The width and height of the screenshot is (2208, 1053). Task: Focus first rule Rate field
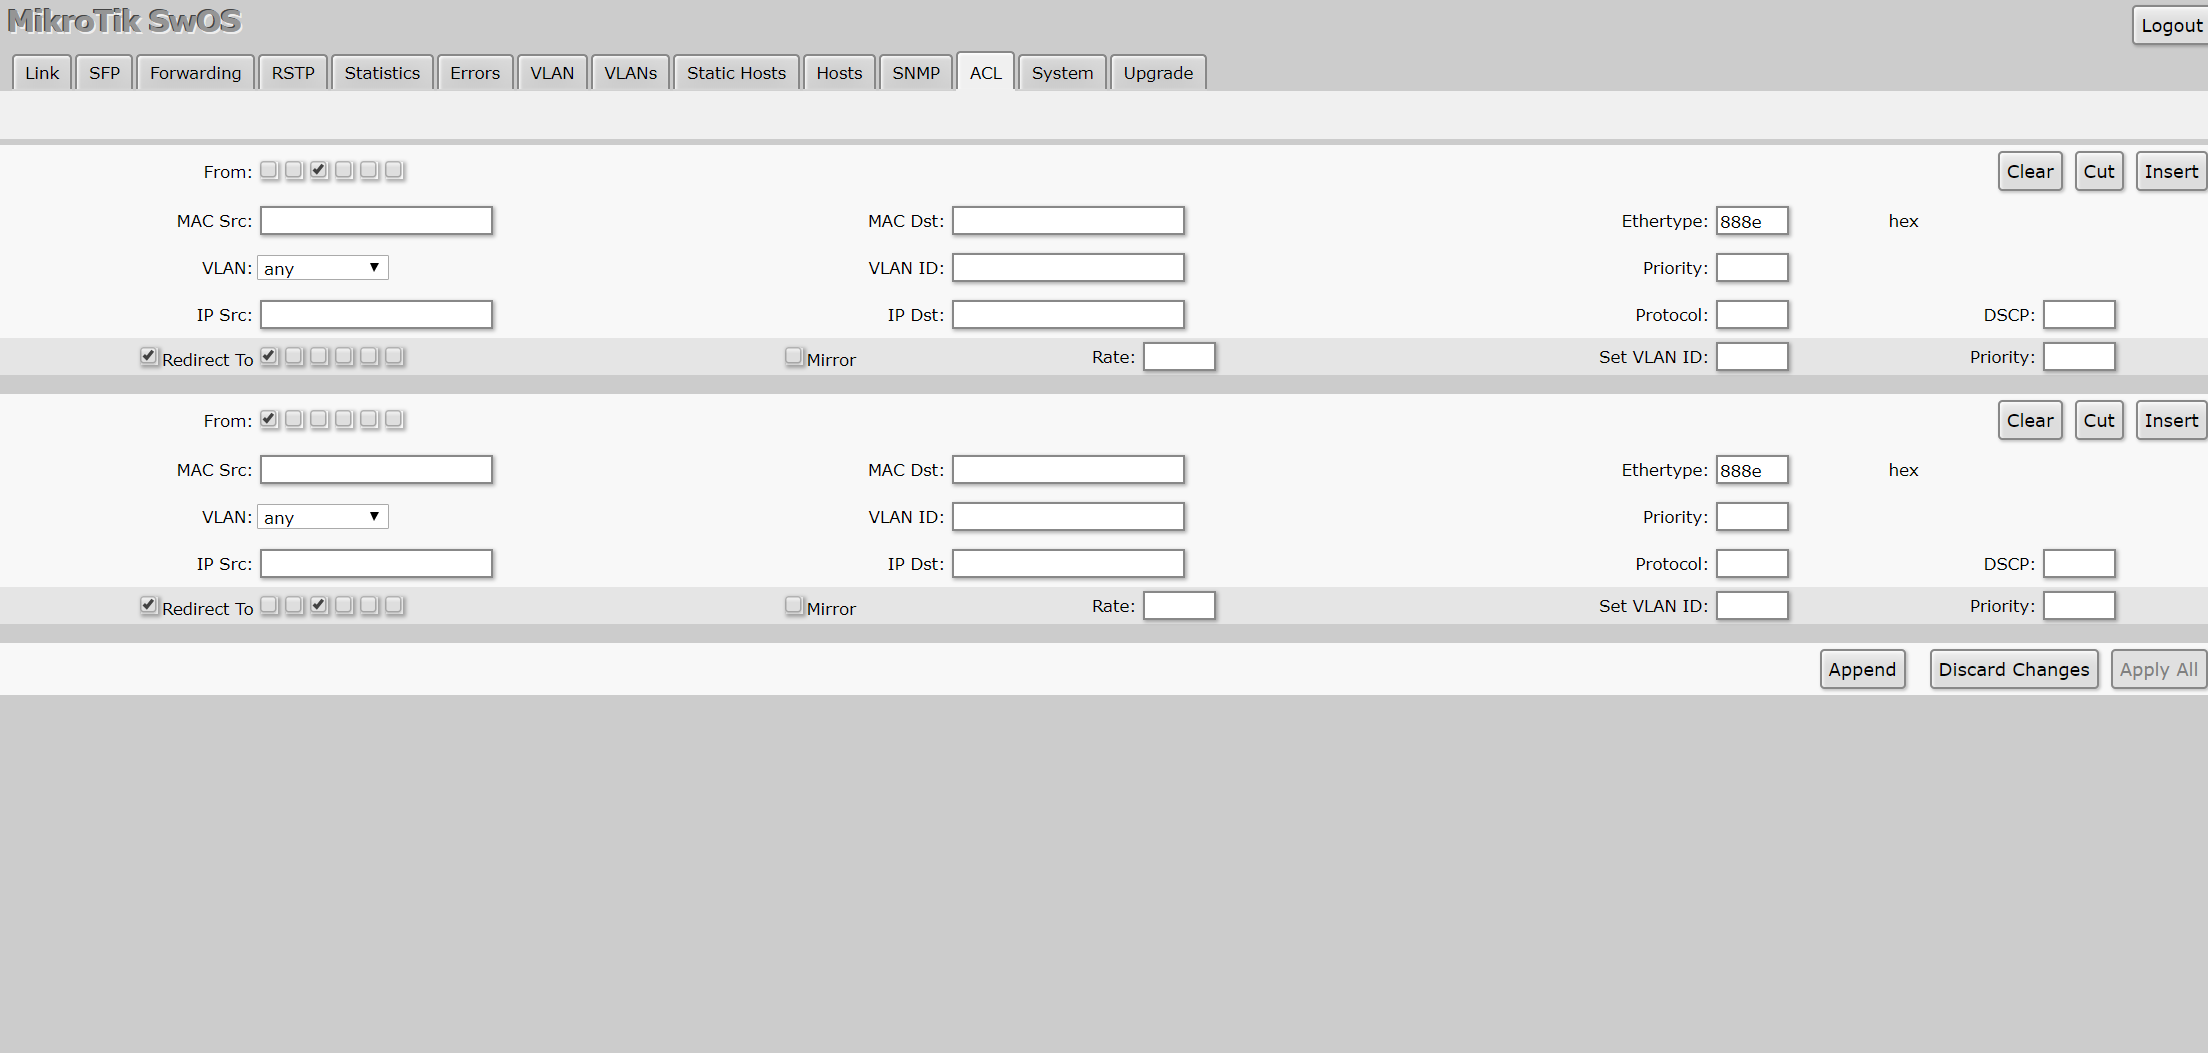pyautogui.click(x=1179, y=357)
